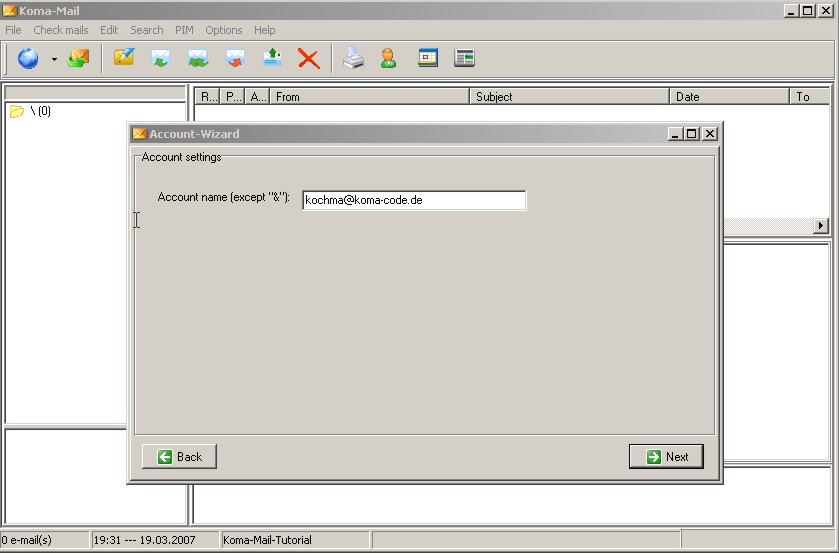Open the Check mails menu
The width and height of the screenshot is (839, 553).
(60, 30)
